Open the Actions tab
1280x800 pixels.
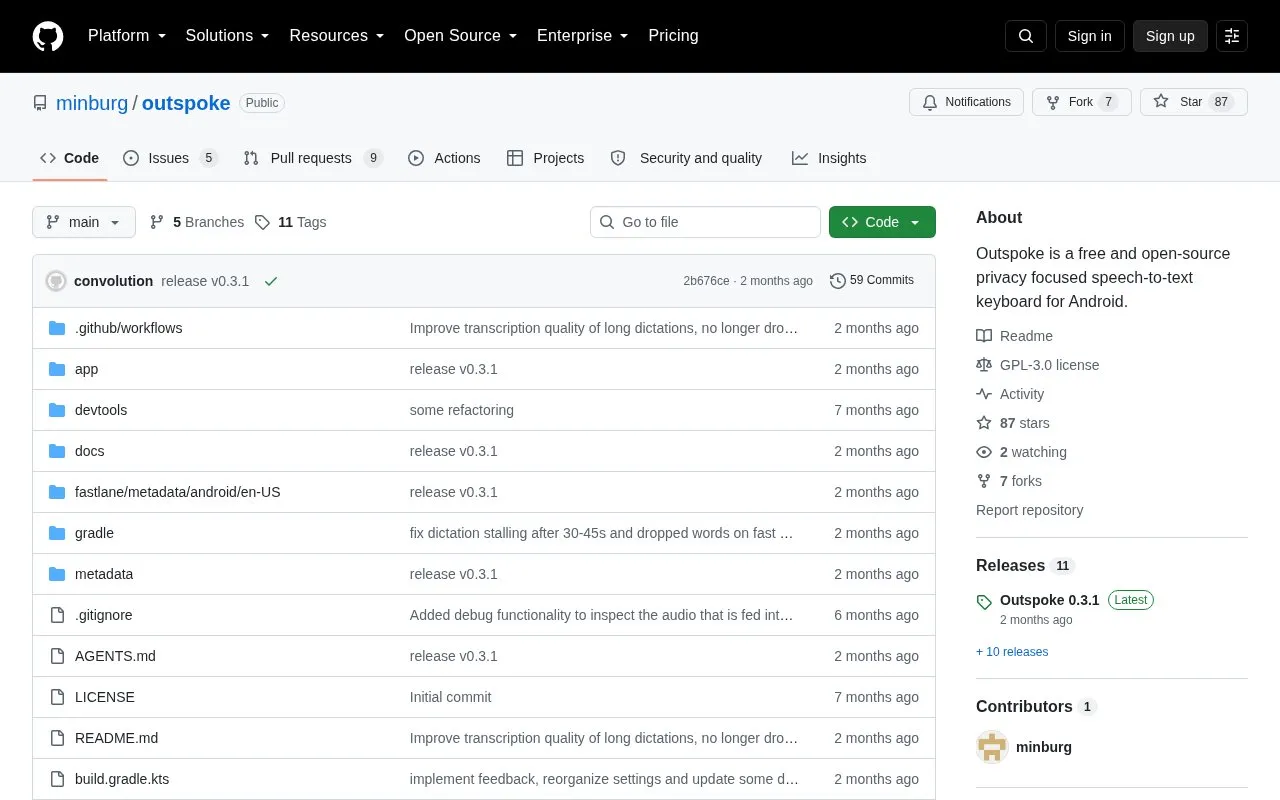click(444, 158)
